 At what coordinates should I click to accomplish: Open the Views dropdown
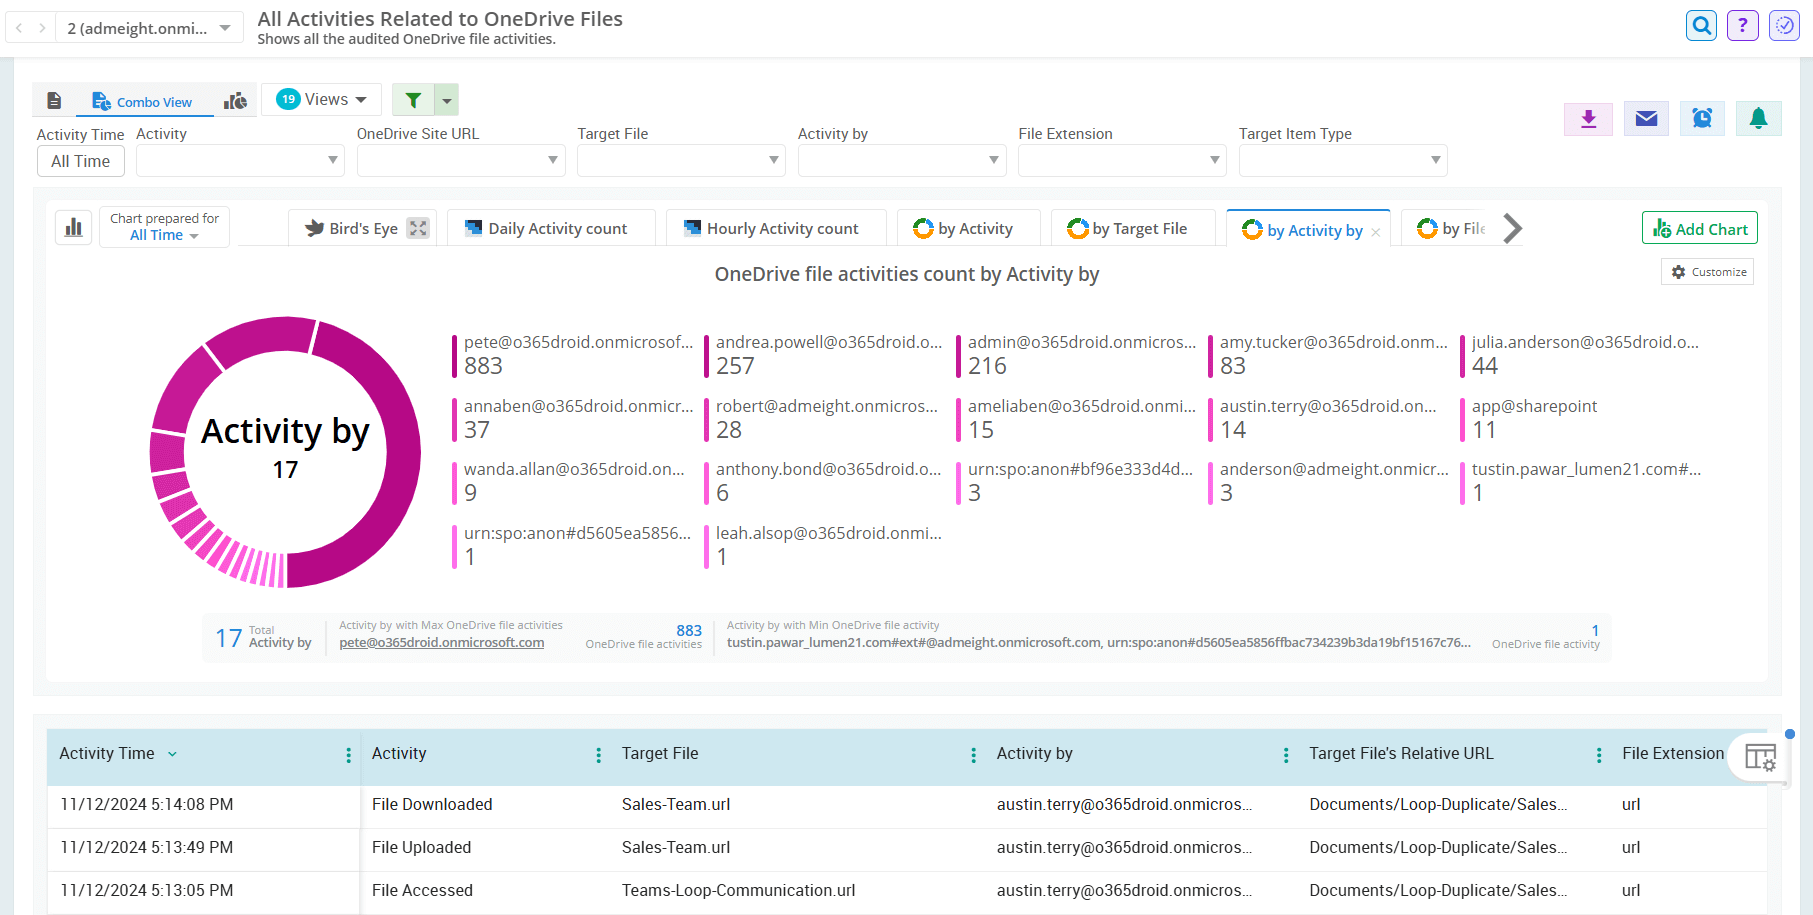[320, 99]
